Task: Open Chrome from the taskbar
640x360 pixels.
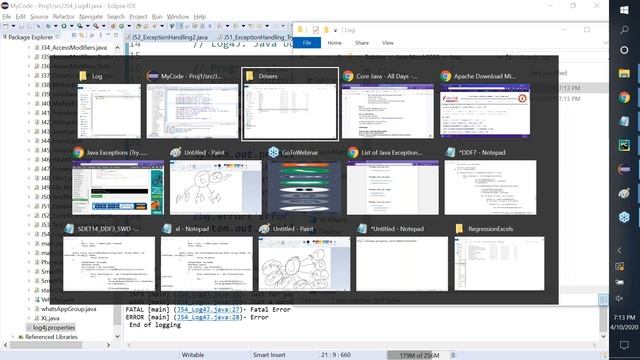Action: 624,97
